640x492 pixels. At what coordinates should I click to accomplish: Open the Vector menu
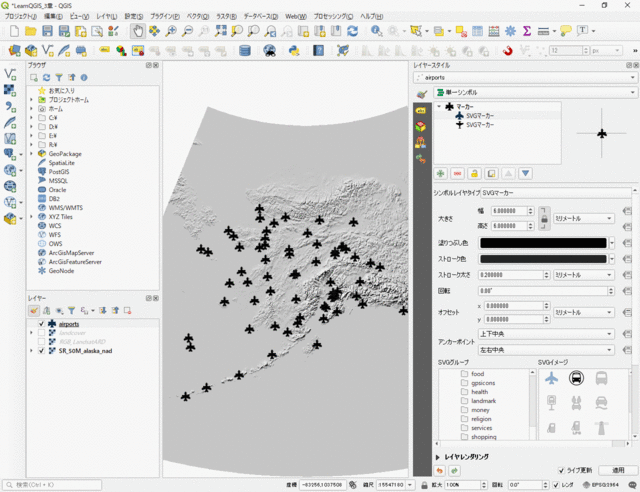(x=198, y=16)
